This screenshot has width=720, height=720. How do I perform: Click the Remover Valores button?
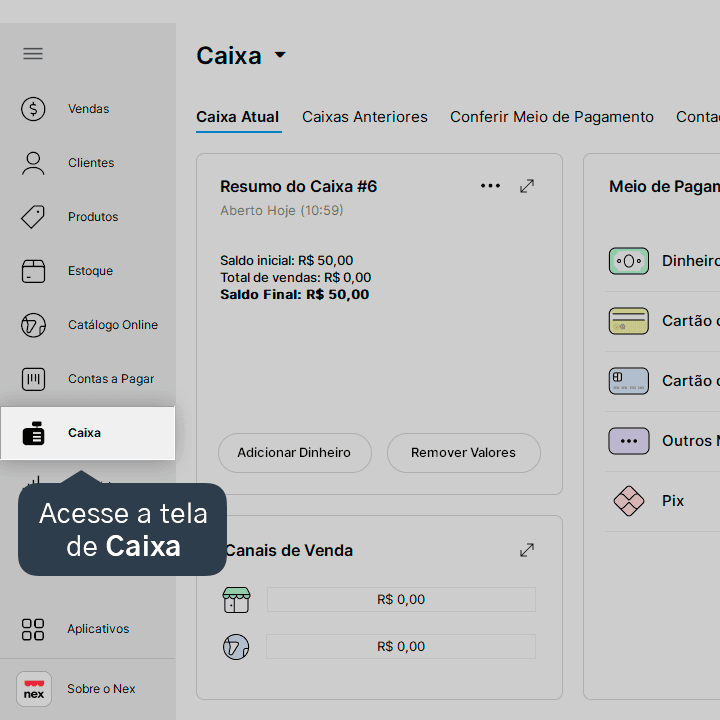coord(463,453)
